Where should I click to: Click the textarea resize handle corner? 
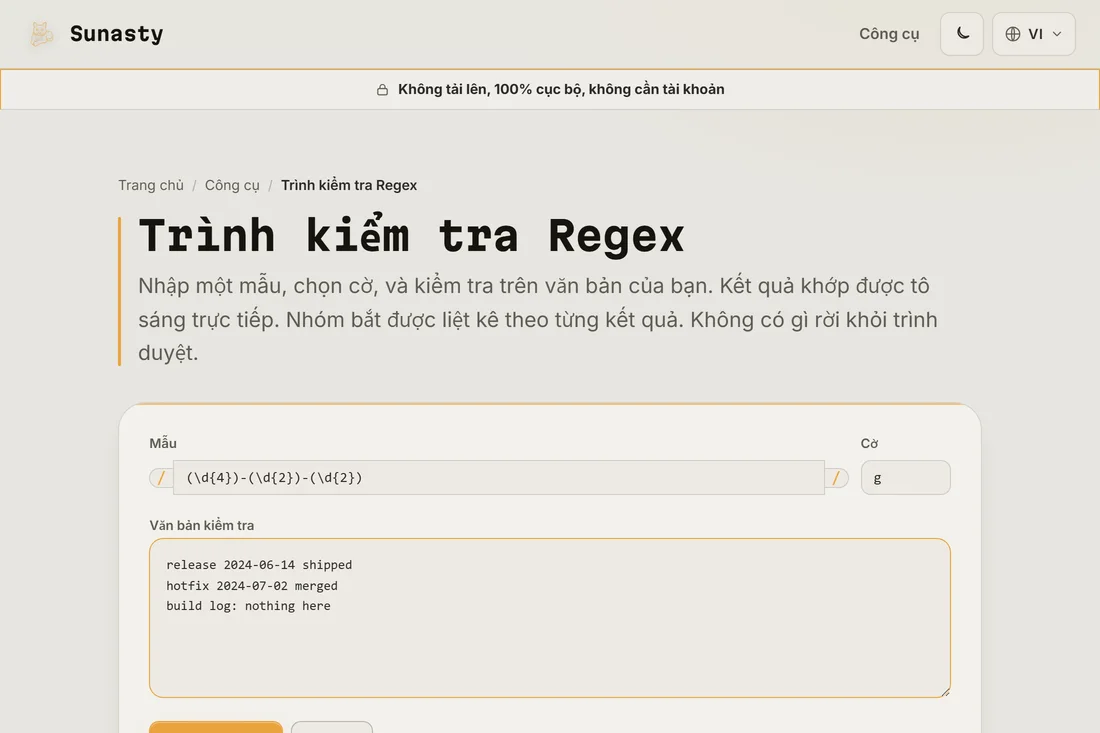[945, 692]
